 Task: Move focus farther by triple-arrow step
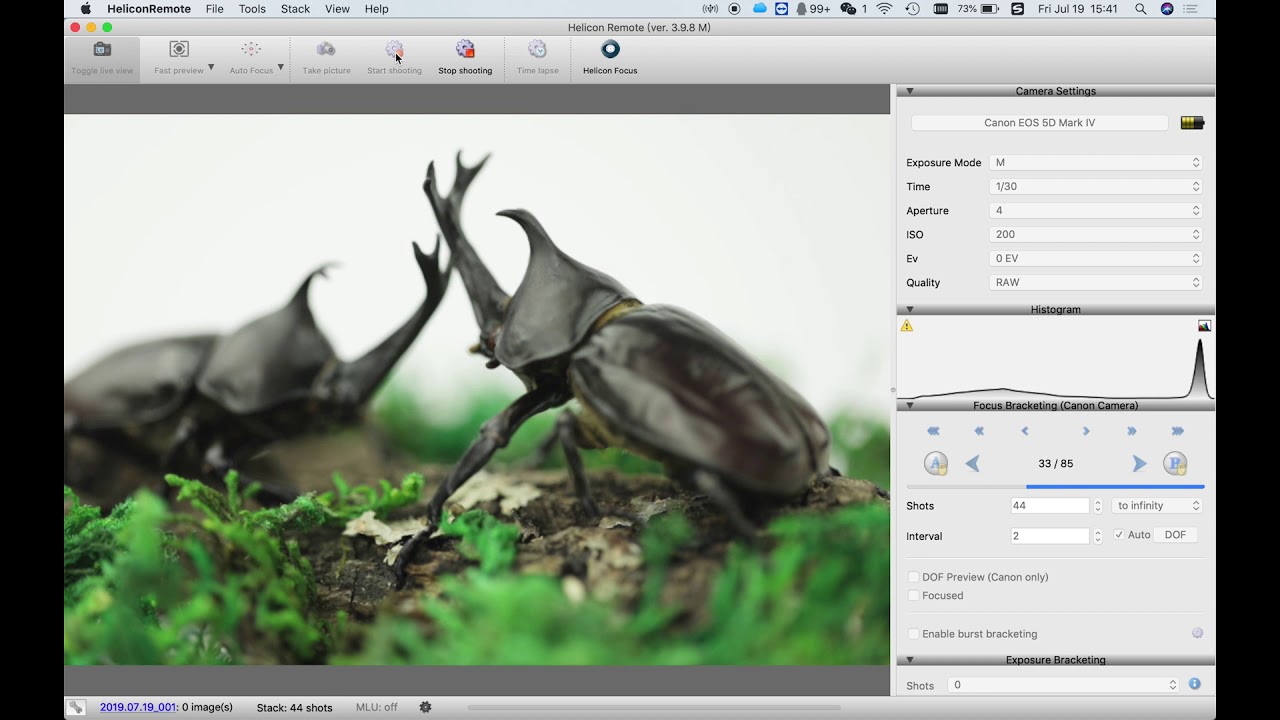1177,431
